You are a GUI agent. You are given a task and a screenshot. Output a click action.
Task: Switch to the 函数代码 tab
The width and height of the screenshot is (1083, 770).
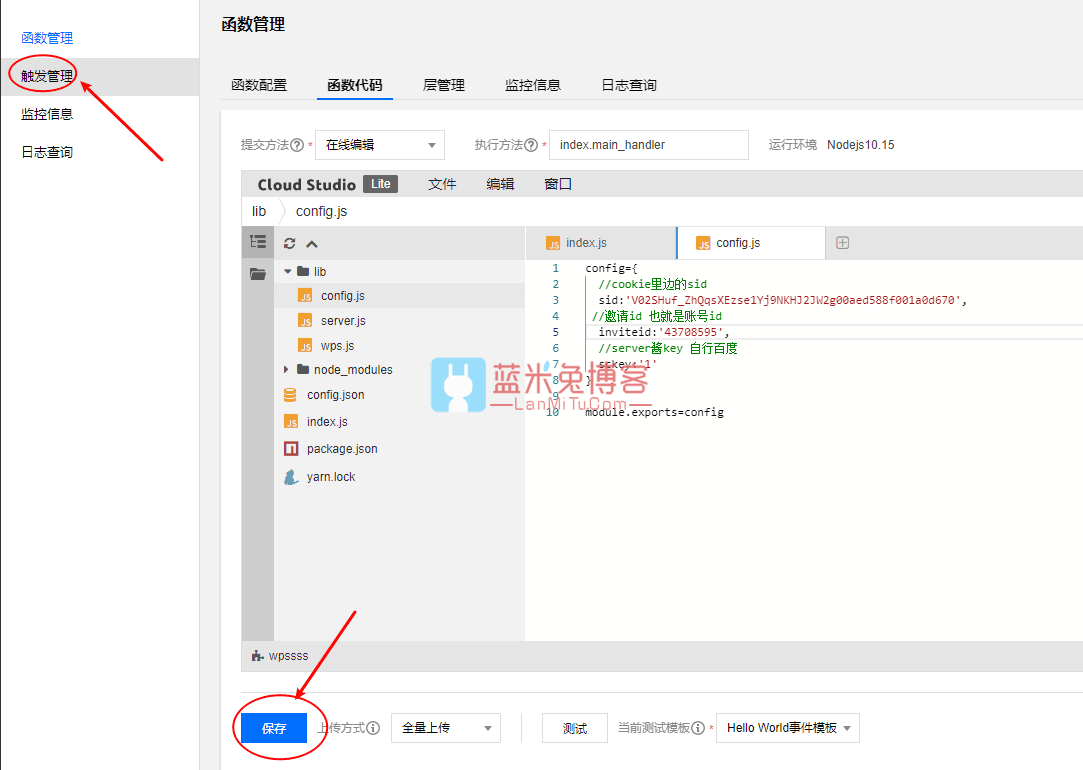[x=355, y=85]
